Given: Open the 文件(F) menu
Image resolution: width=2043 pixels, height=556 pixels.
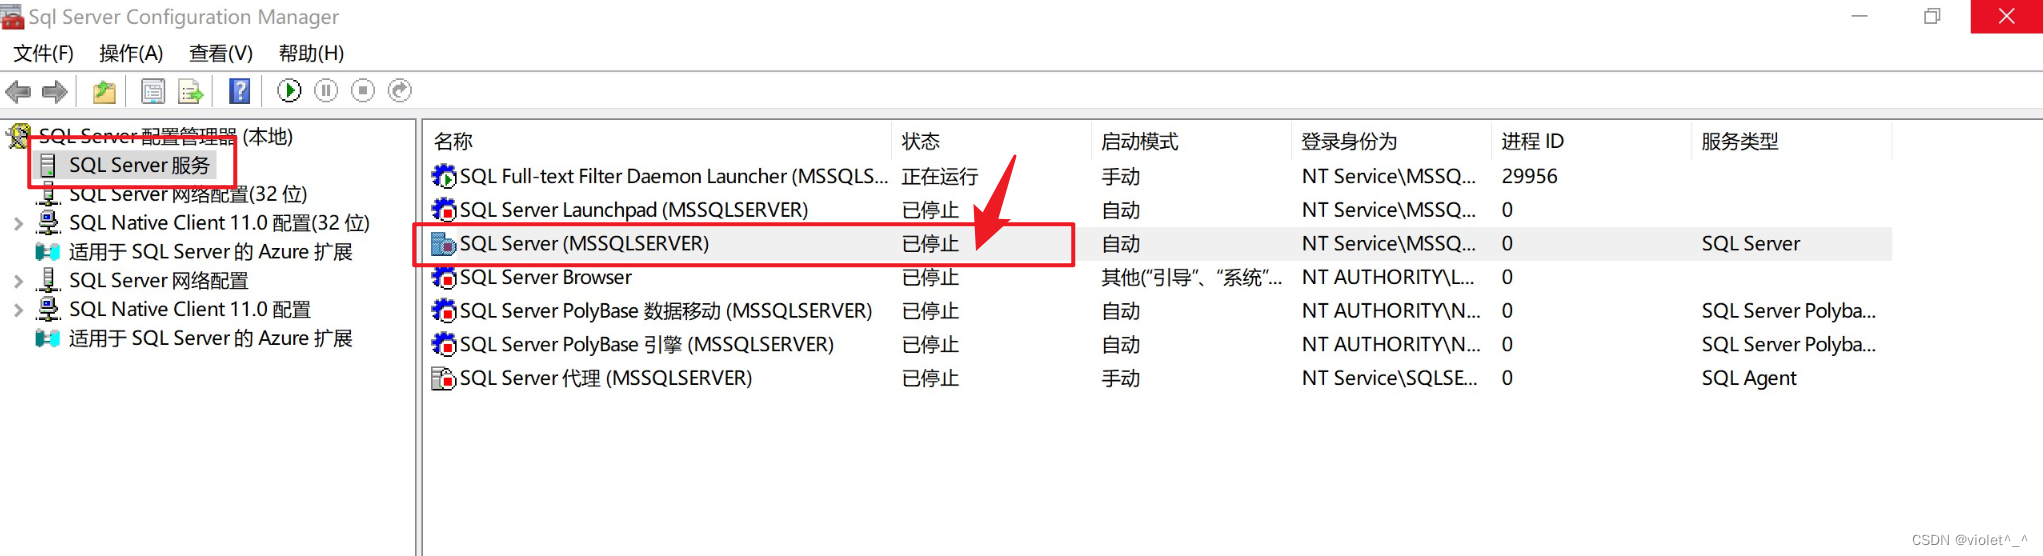Looking at the screenshot, I should 43,53.
